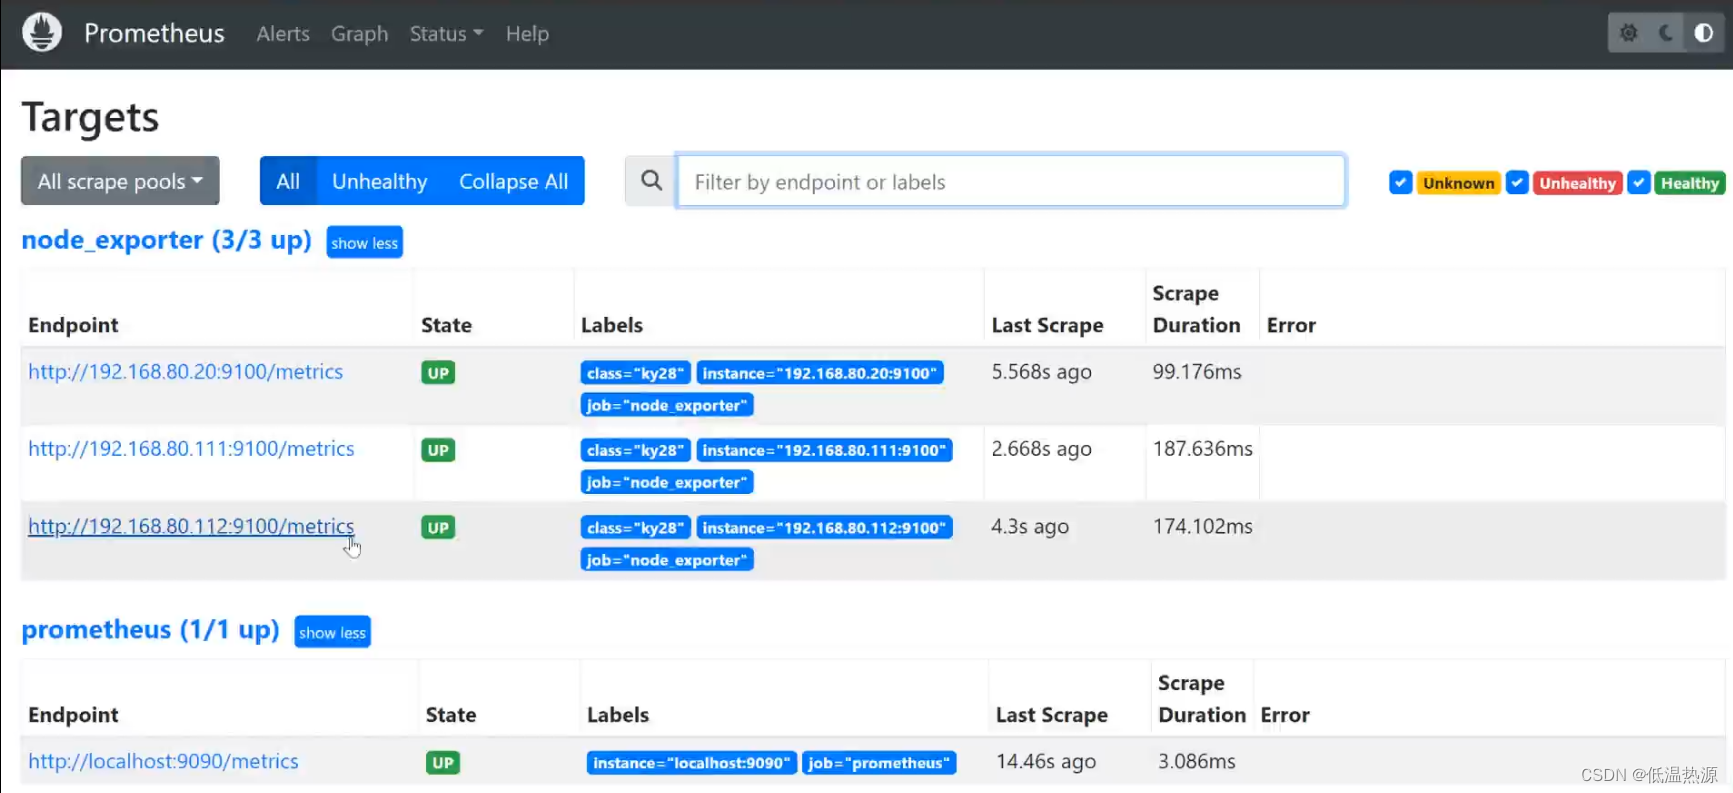Click the 187.636ms scrape duration
Viewport: 1733px width, 793px height.
click(x=1203, y=449)
